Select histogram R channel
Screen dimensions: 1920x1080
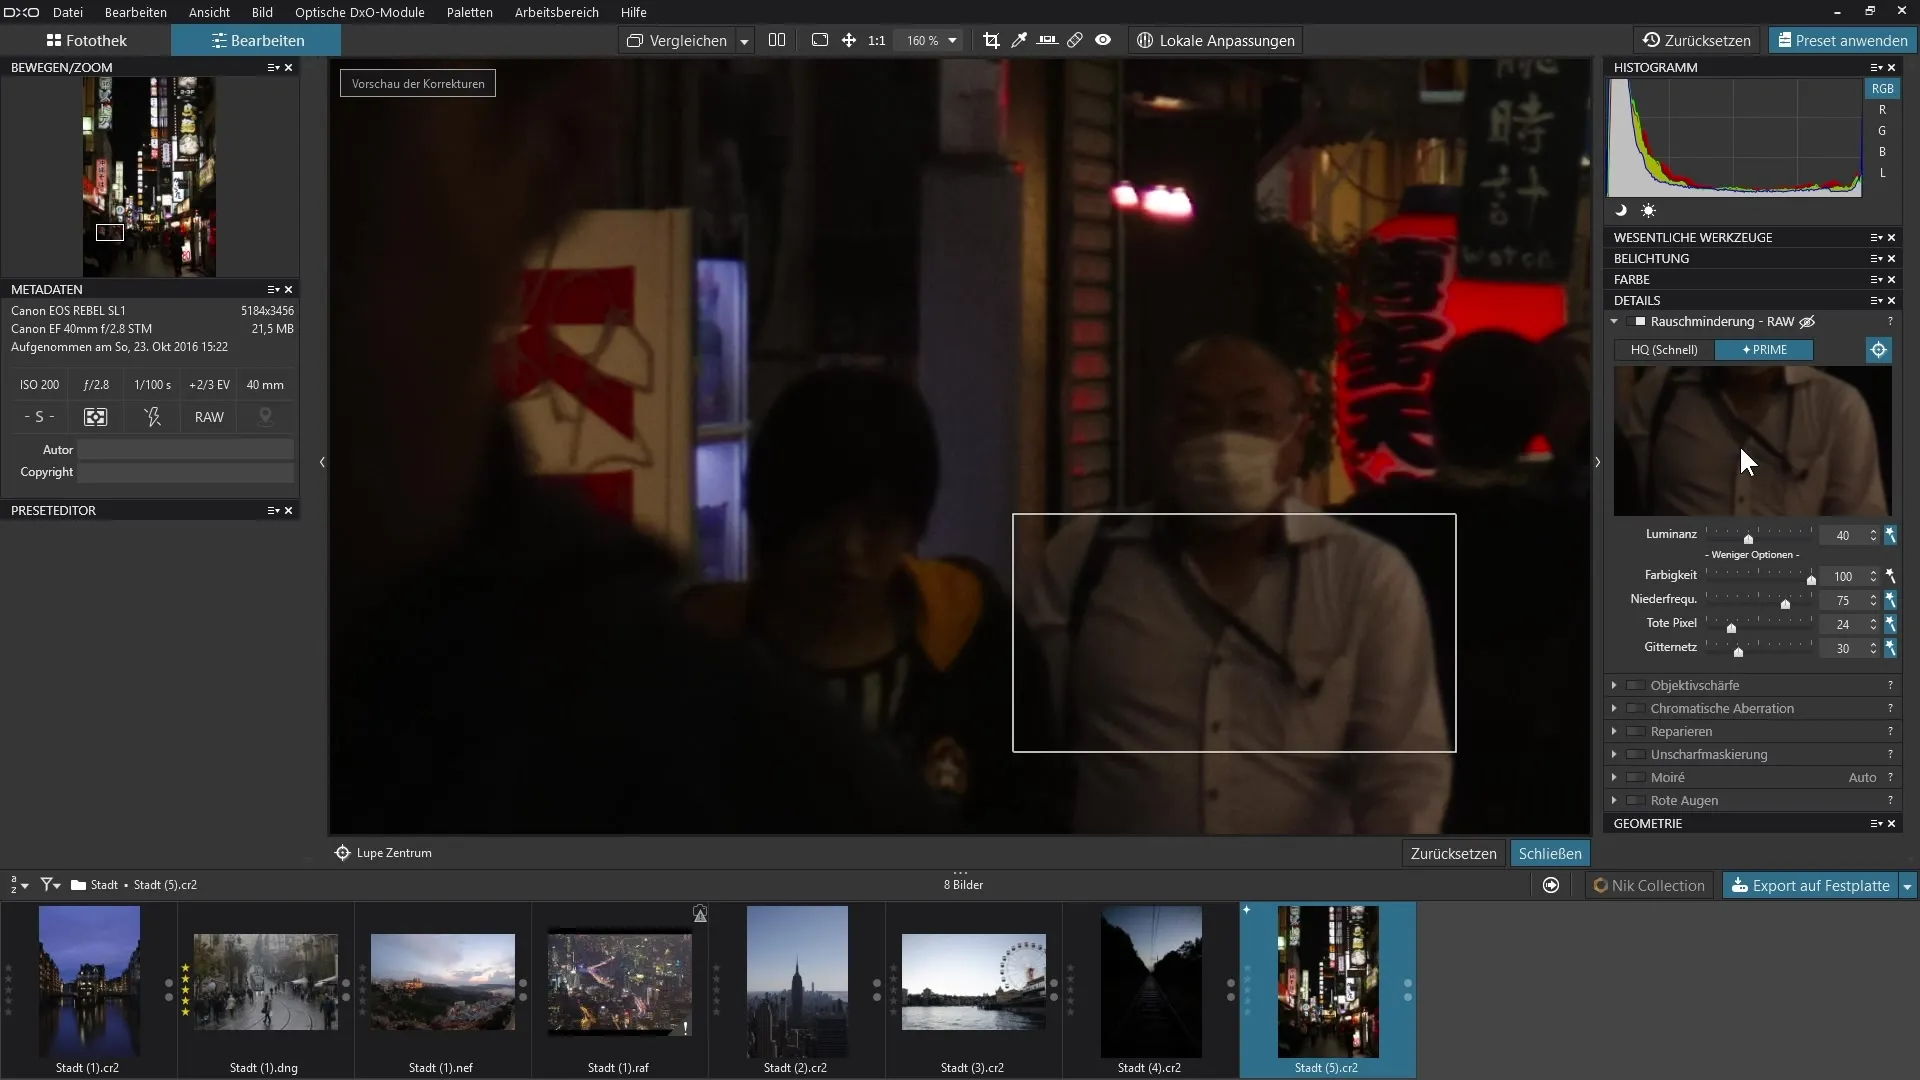[1882, 110]
